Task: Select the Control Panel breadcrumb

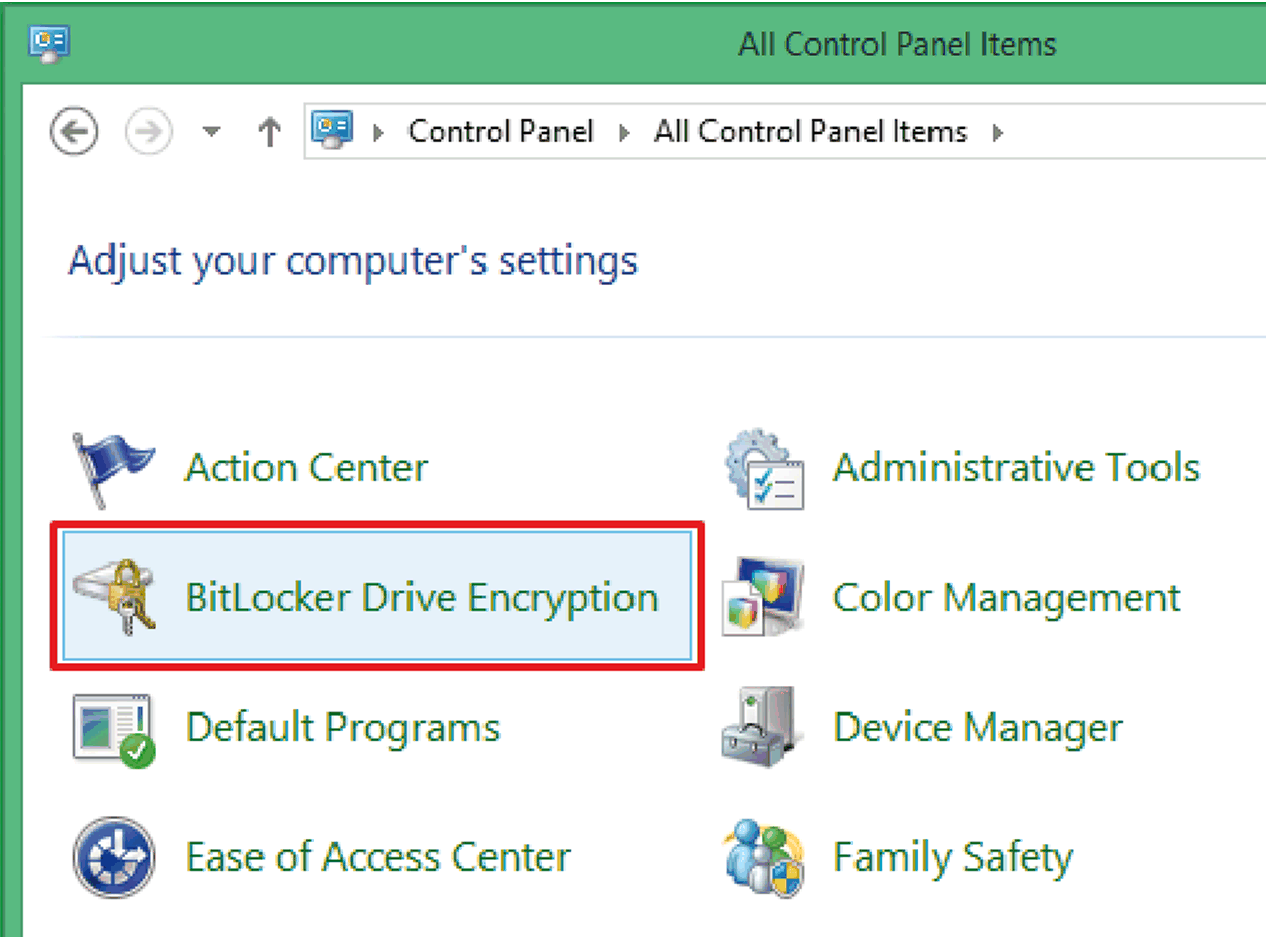Action: (501, 132)
